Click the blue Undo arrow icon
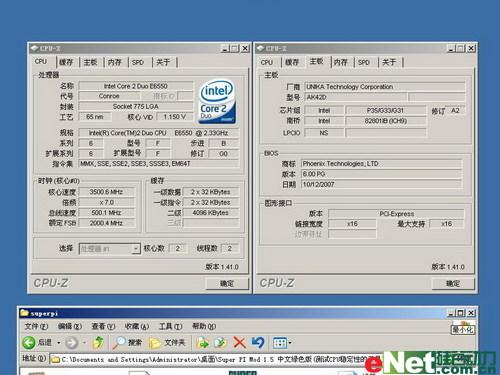 tap(258, 342)
